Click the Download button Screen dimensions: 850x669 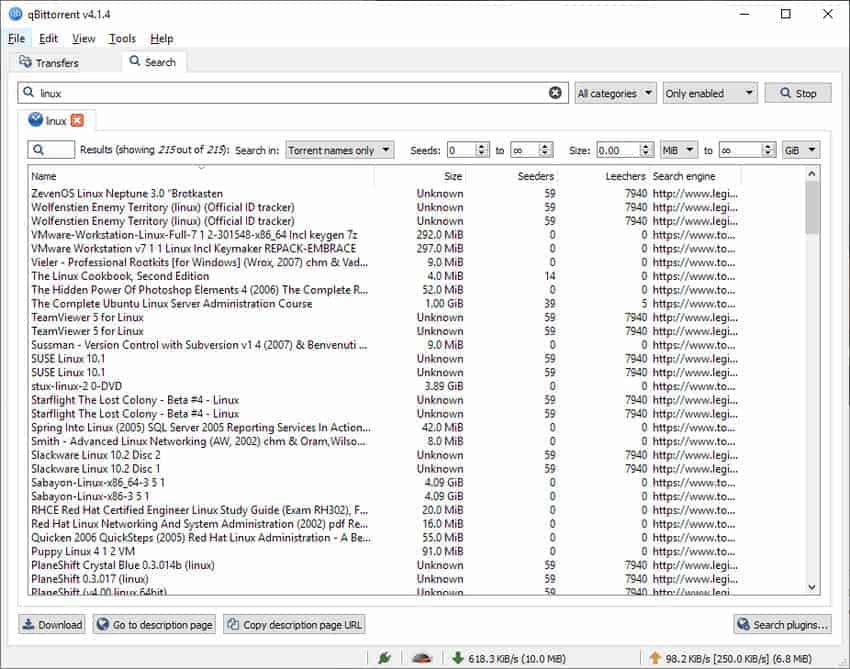click(52, 625)
